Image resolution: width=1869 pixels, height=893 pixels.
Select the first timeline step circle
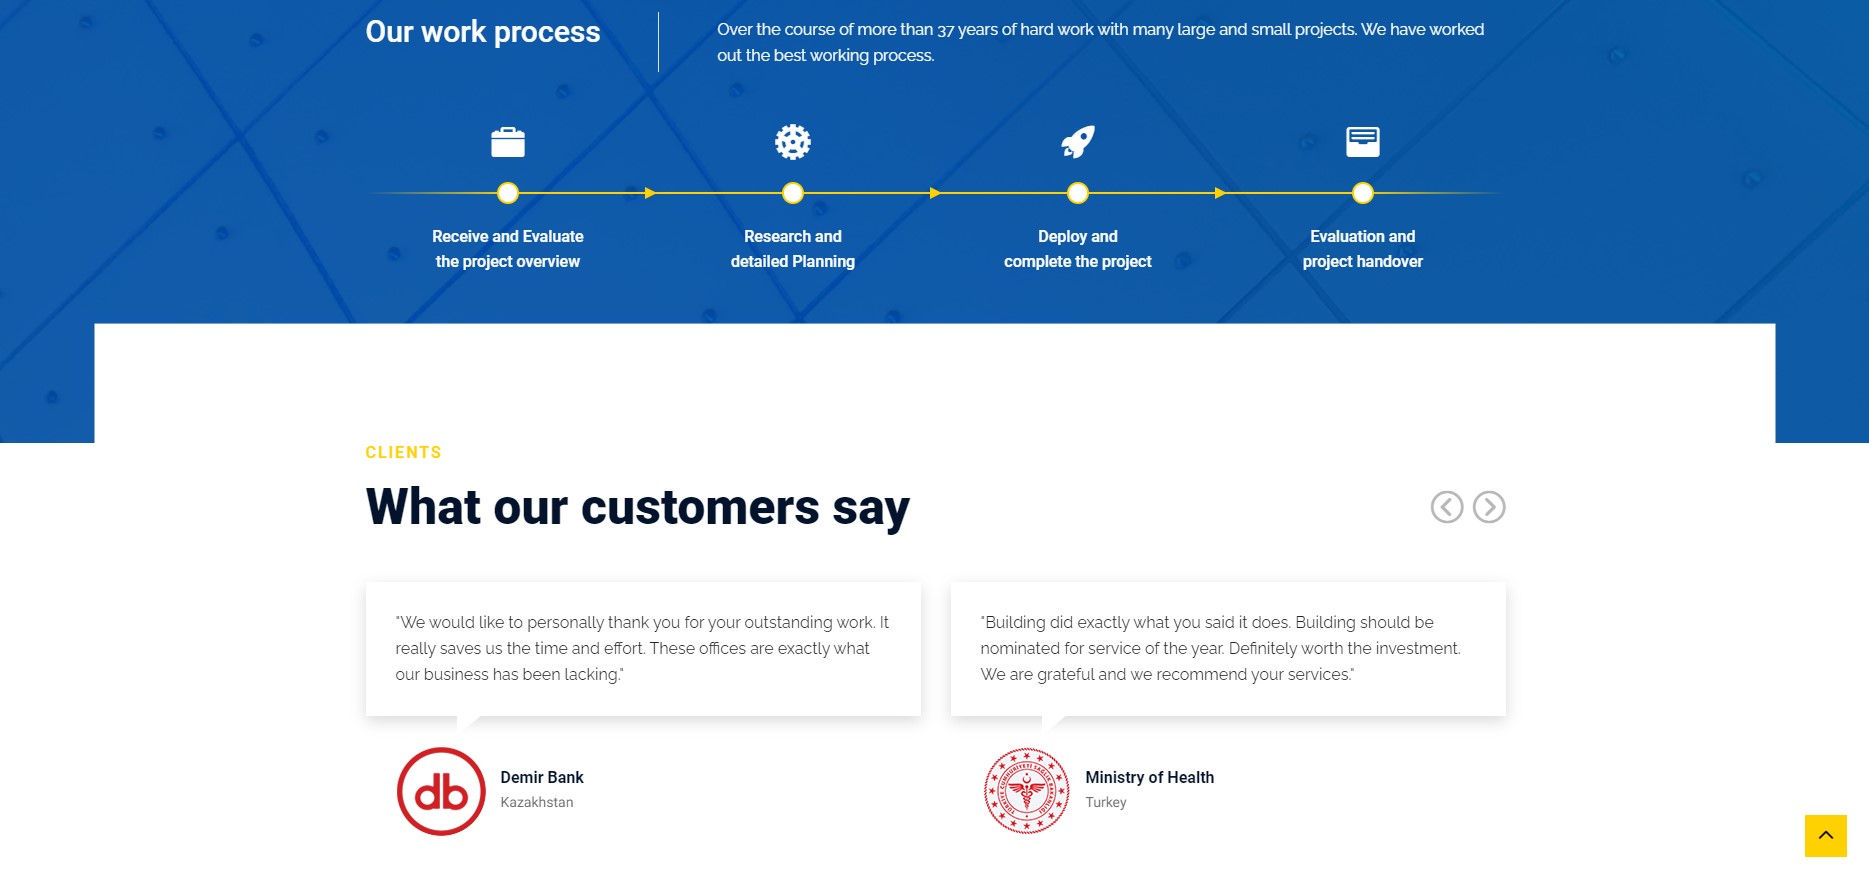(508, 193)
